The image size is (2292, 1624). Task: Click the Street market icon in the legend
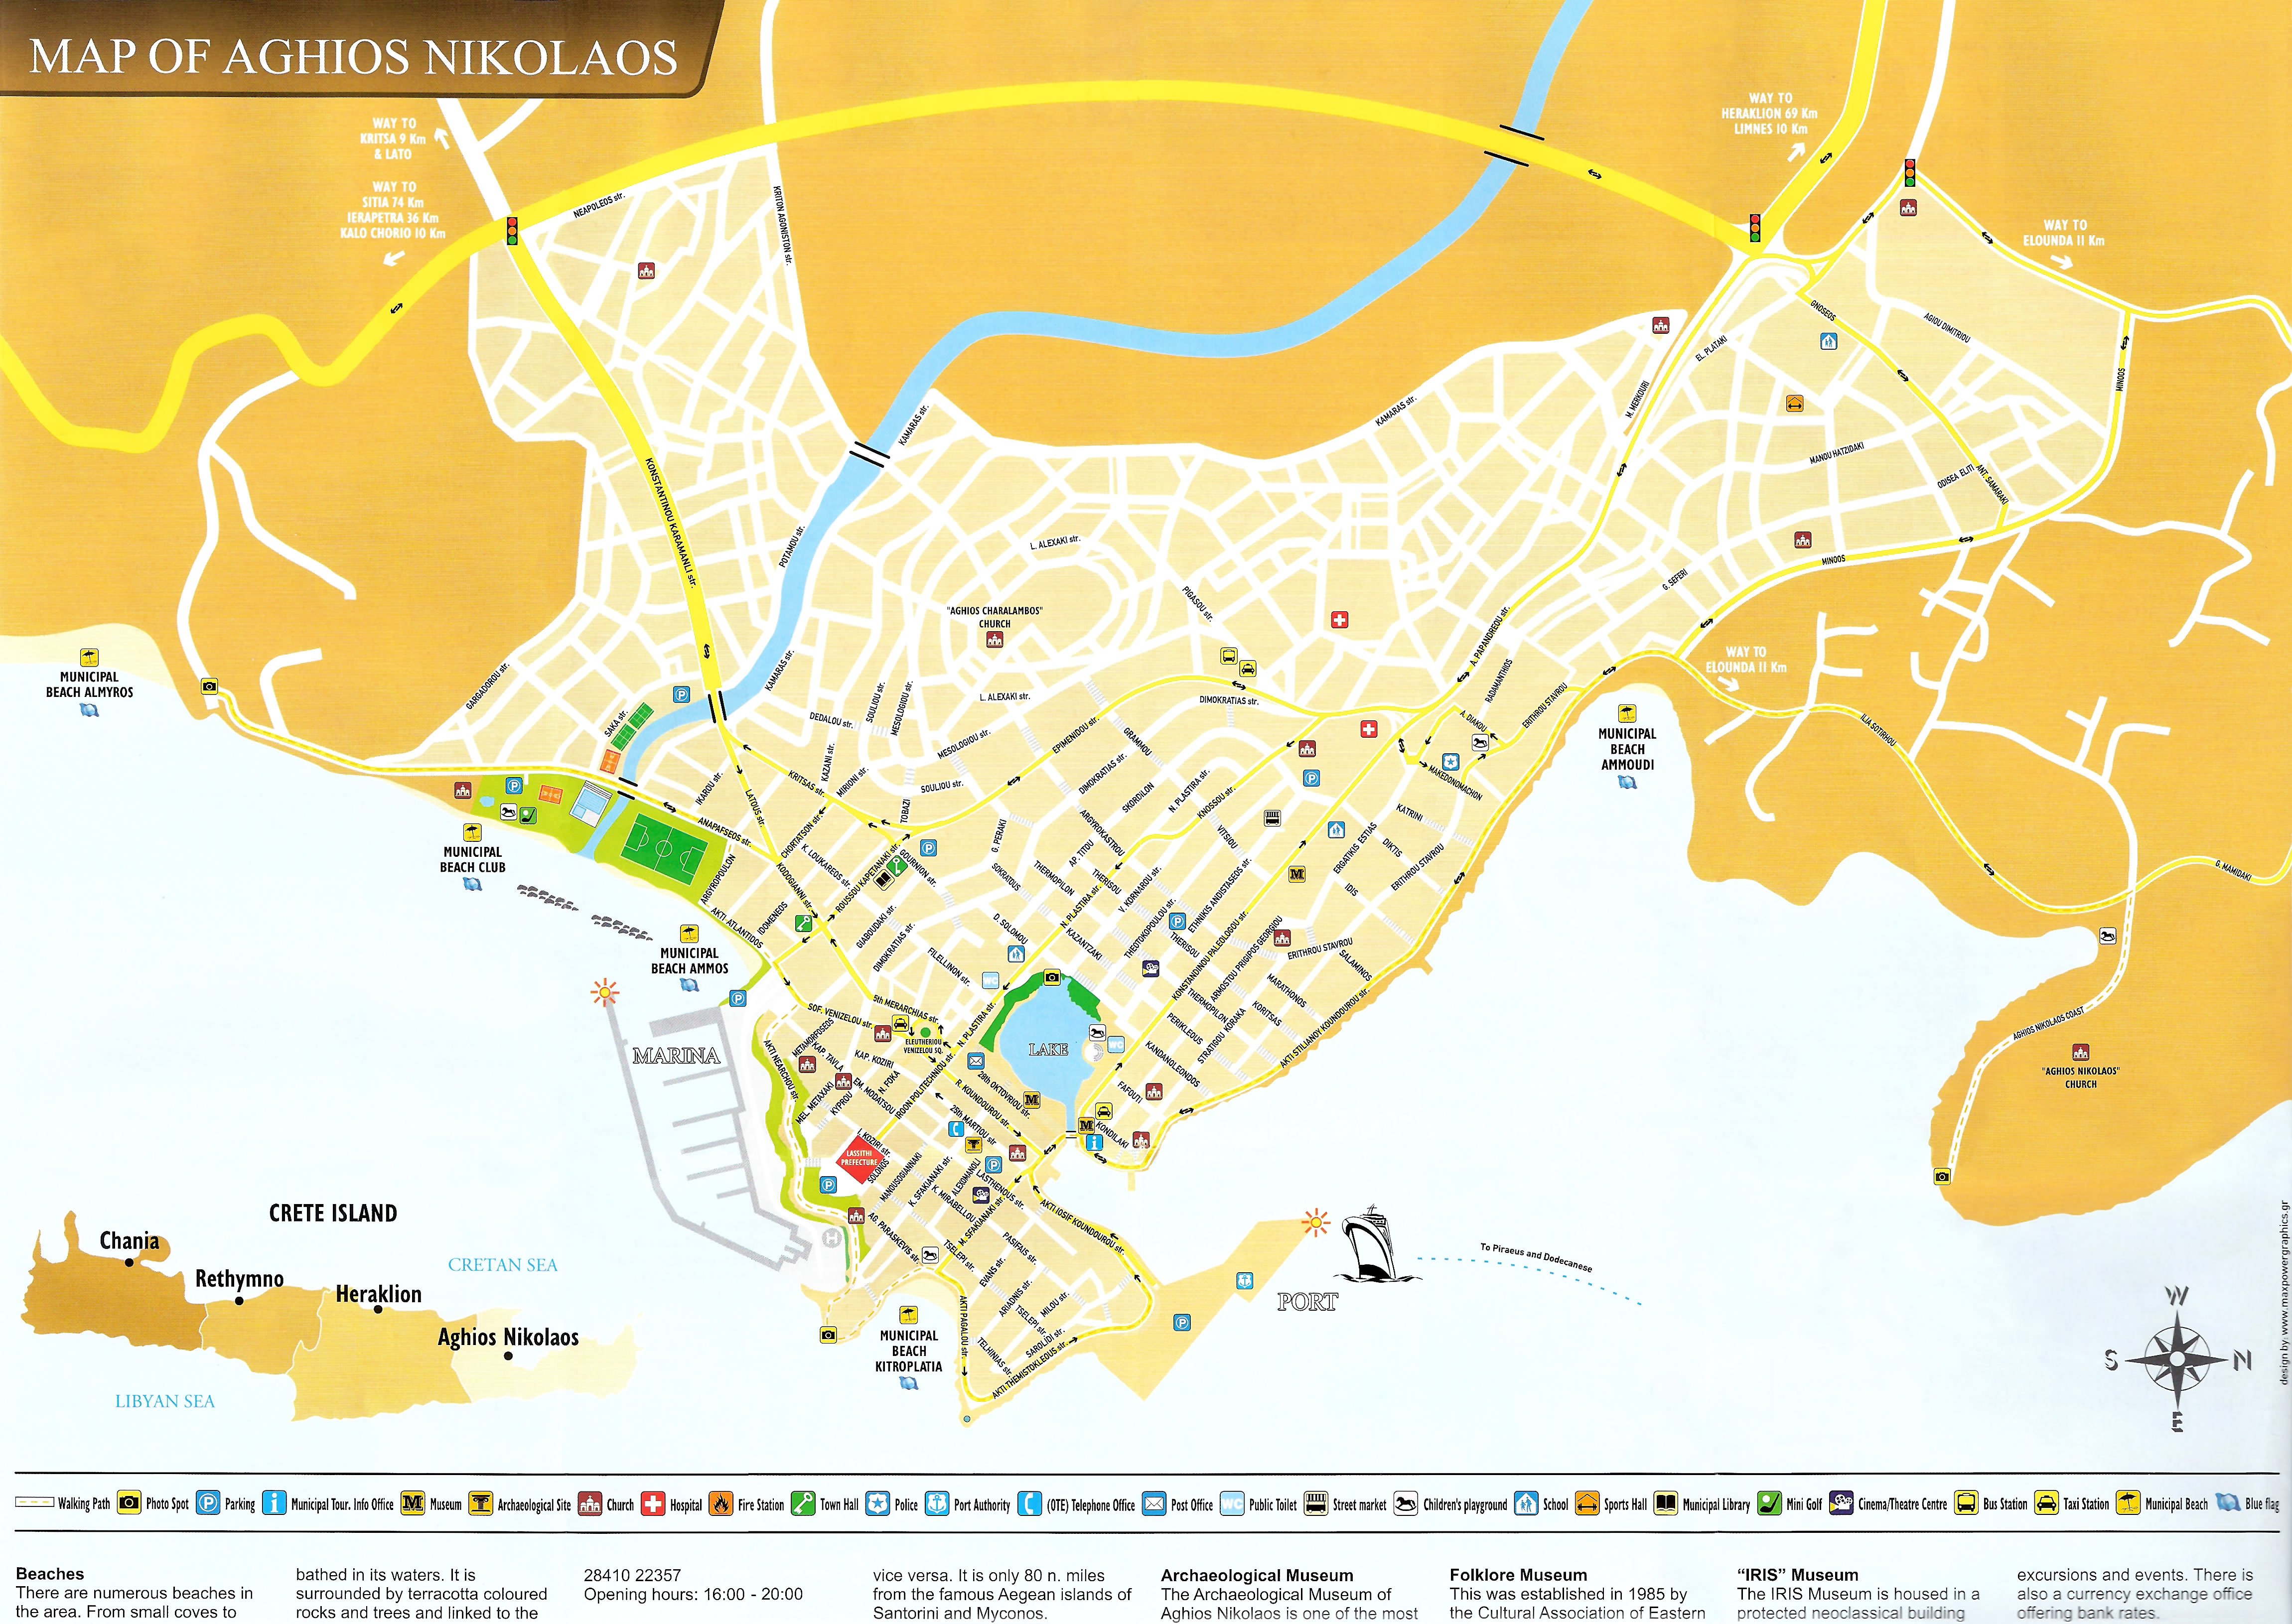point(1316,1503)
